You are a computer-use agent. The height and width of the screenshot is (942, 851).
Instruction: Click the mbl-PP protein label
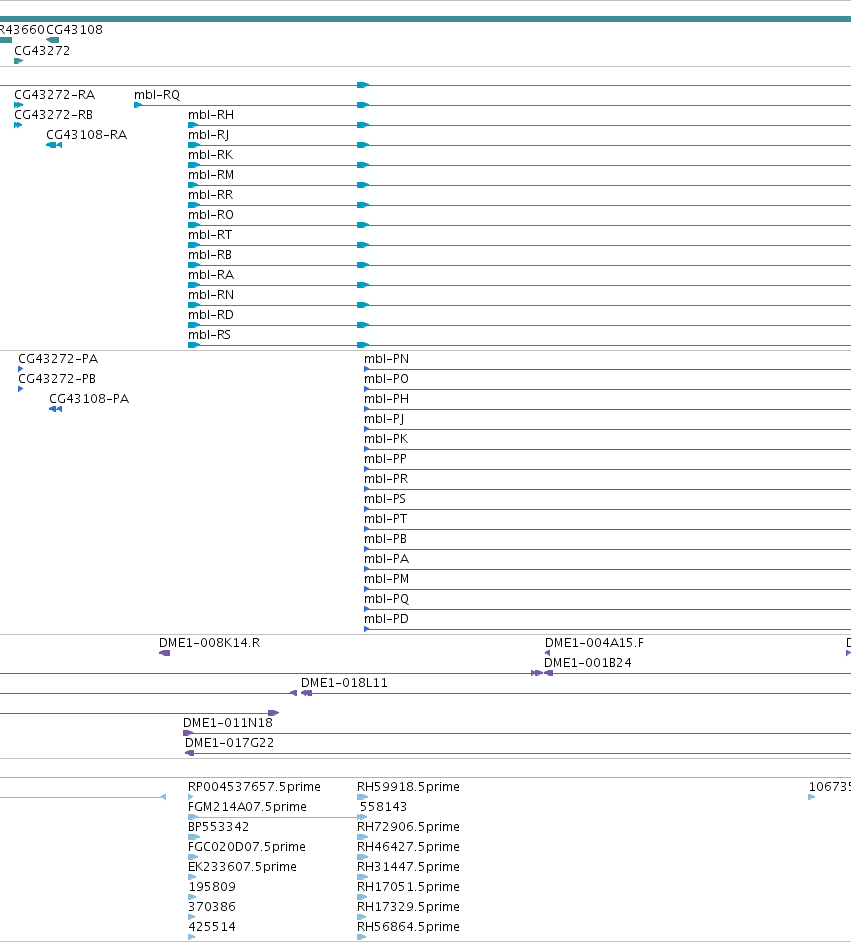click(x=385, y=458)
